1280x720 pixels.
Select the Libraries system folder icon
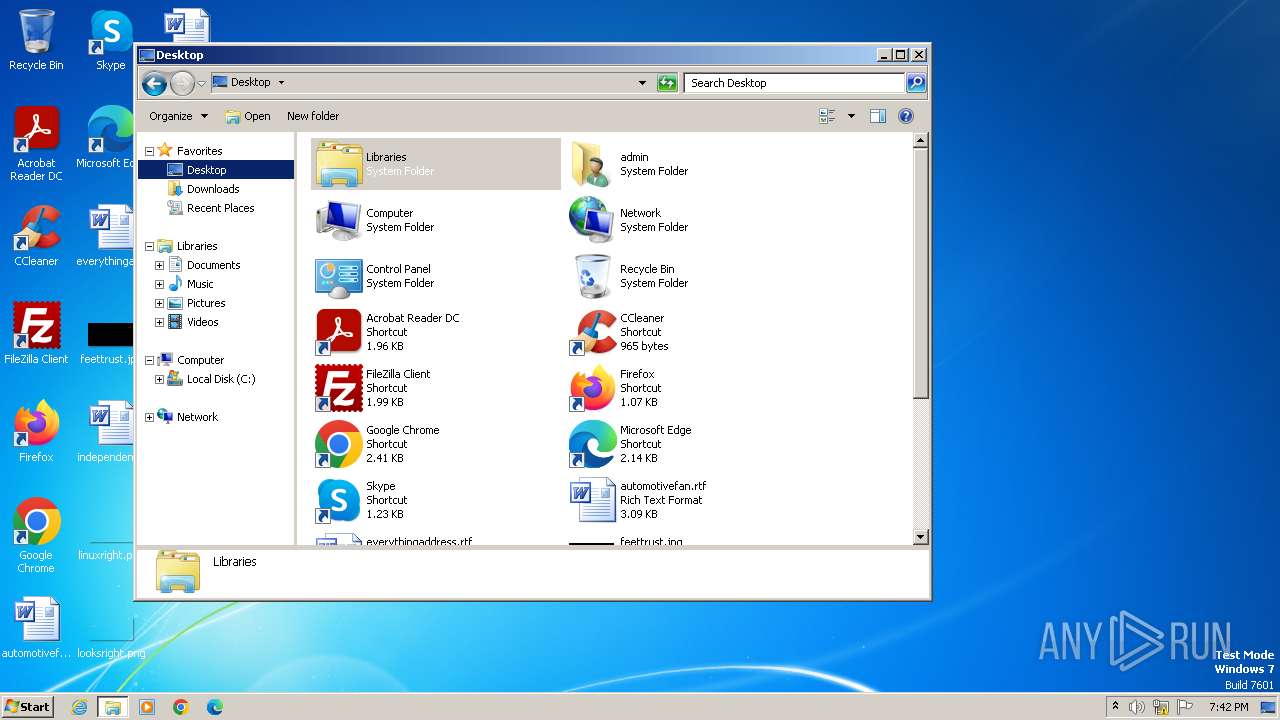339,164
